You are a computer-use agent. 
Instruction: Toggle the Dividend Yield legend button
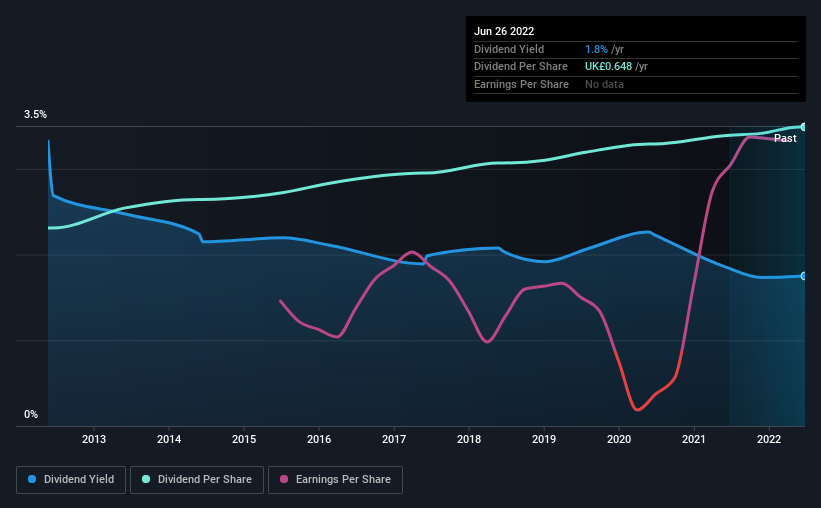[x=70, y=479]
